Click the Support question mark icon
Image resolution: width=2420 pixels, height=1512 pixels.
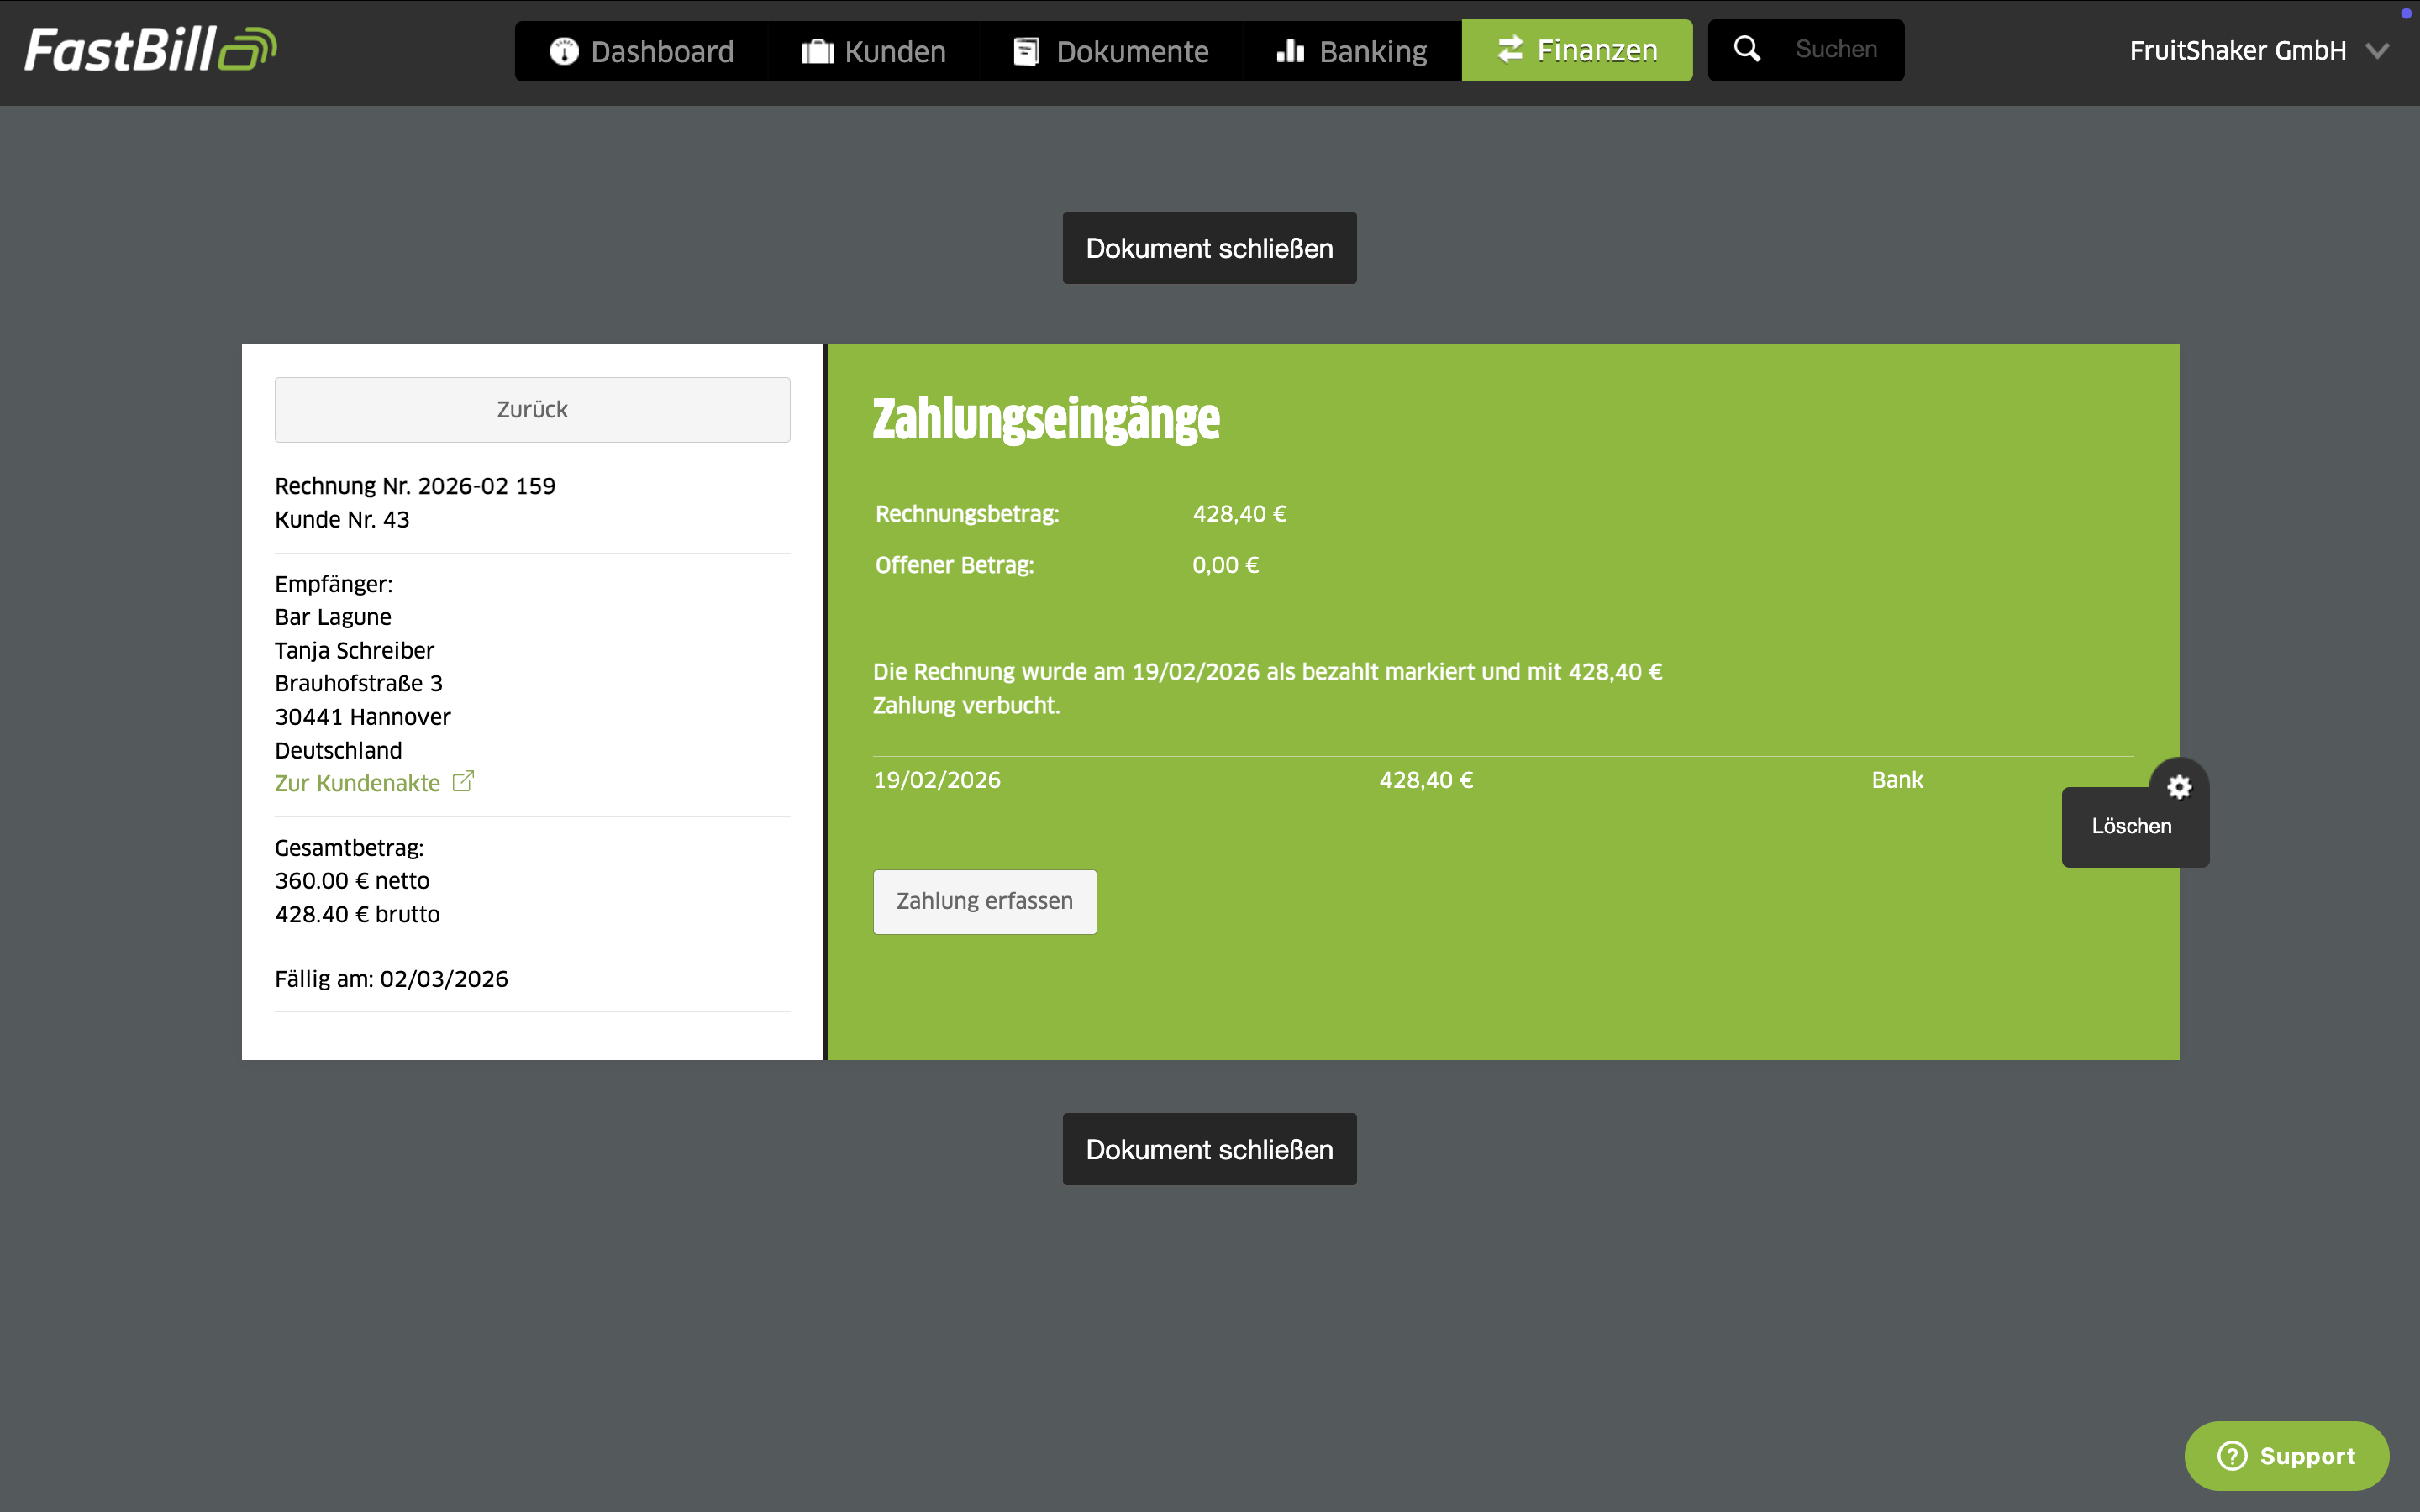tap(2232, 1455)
